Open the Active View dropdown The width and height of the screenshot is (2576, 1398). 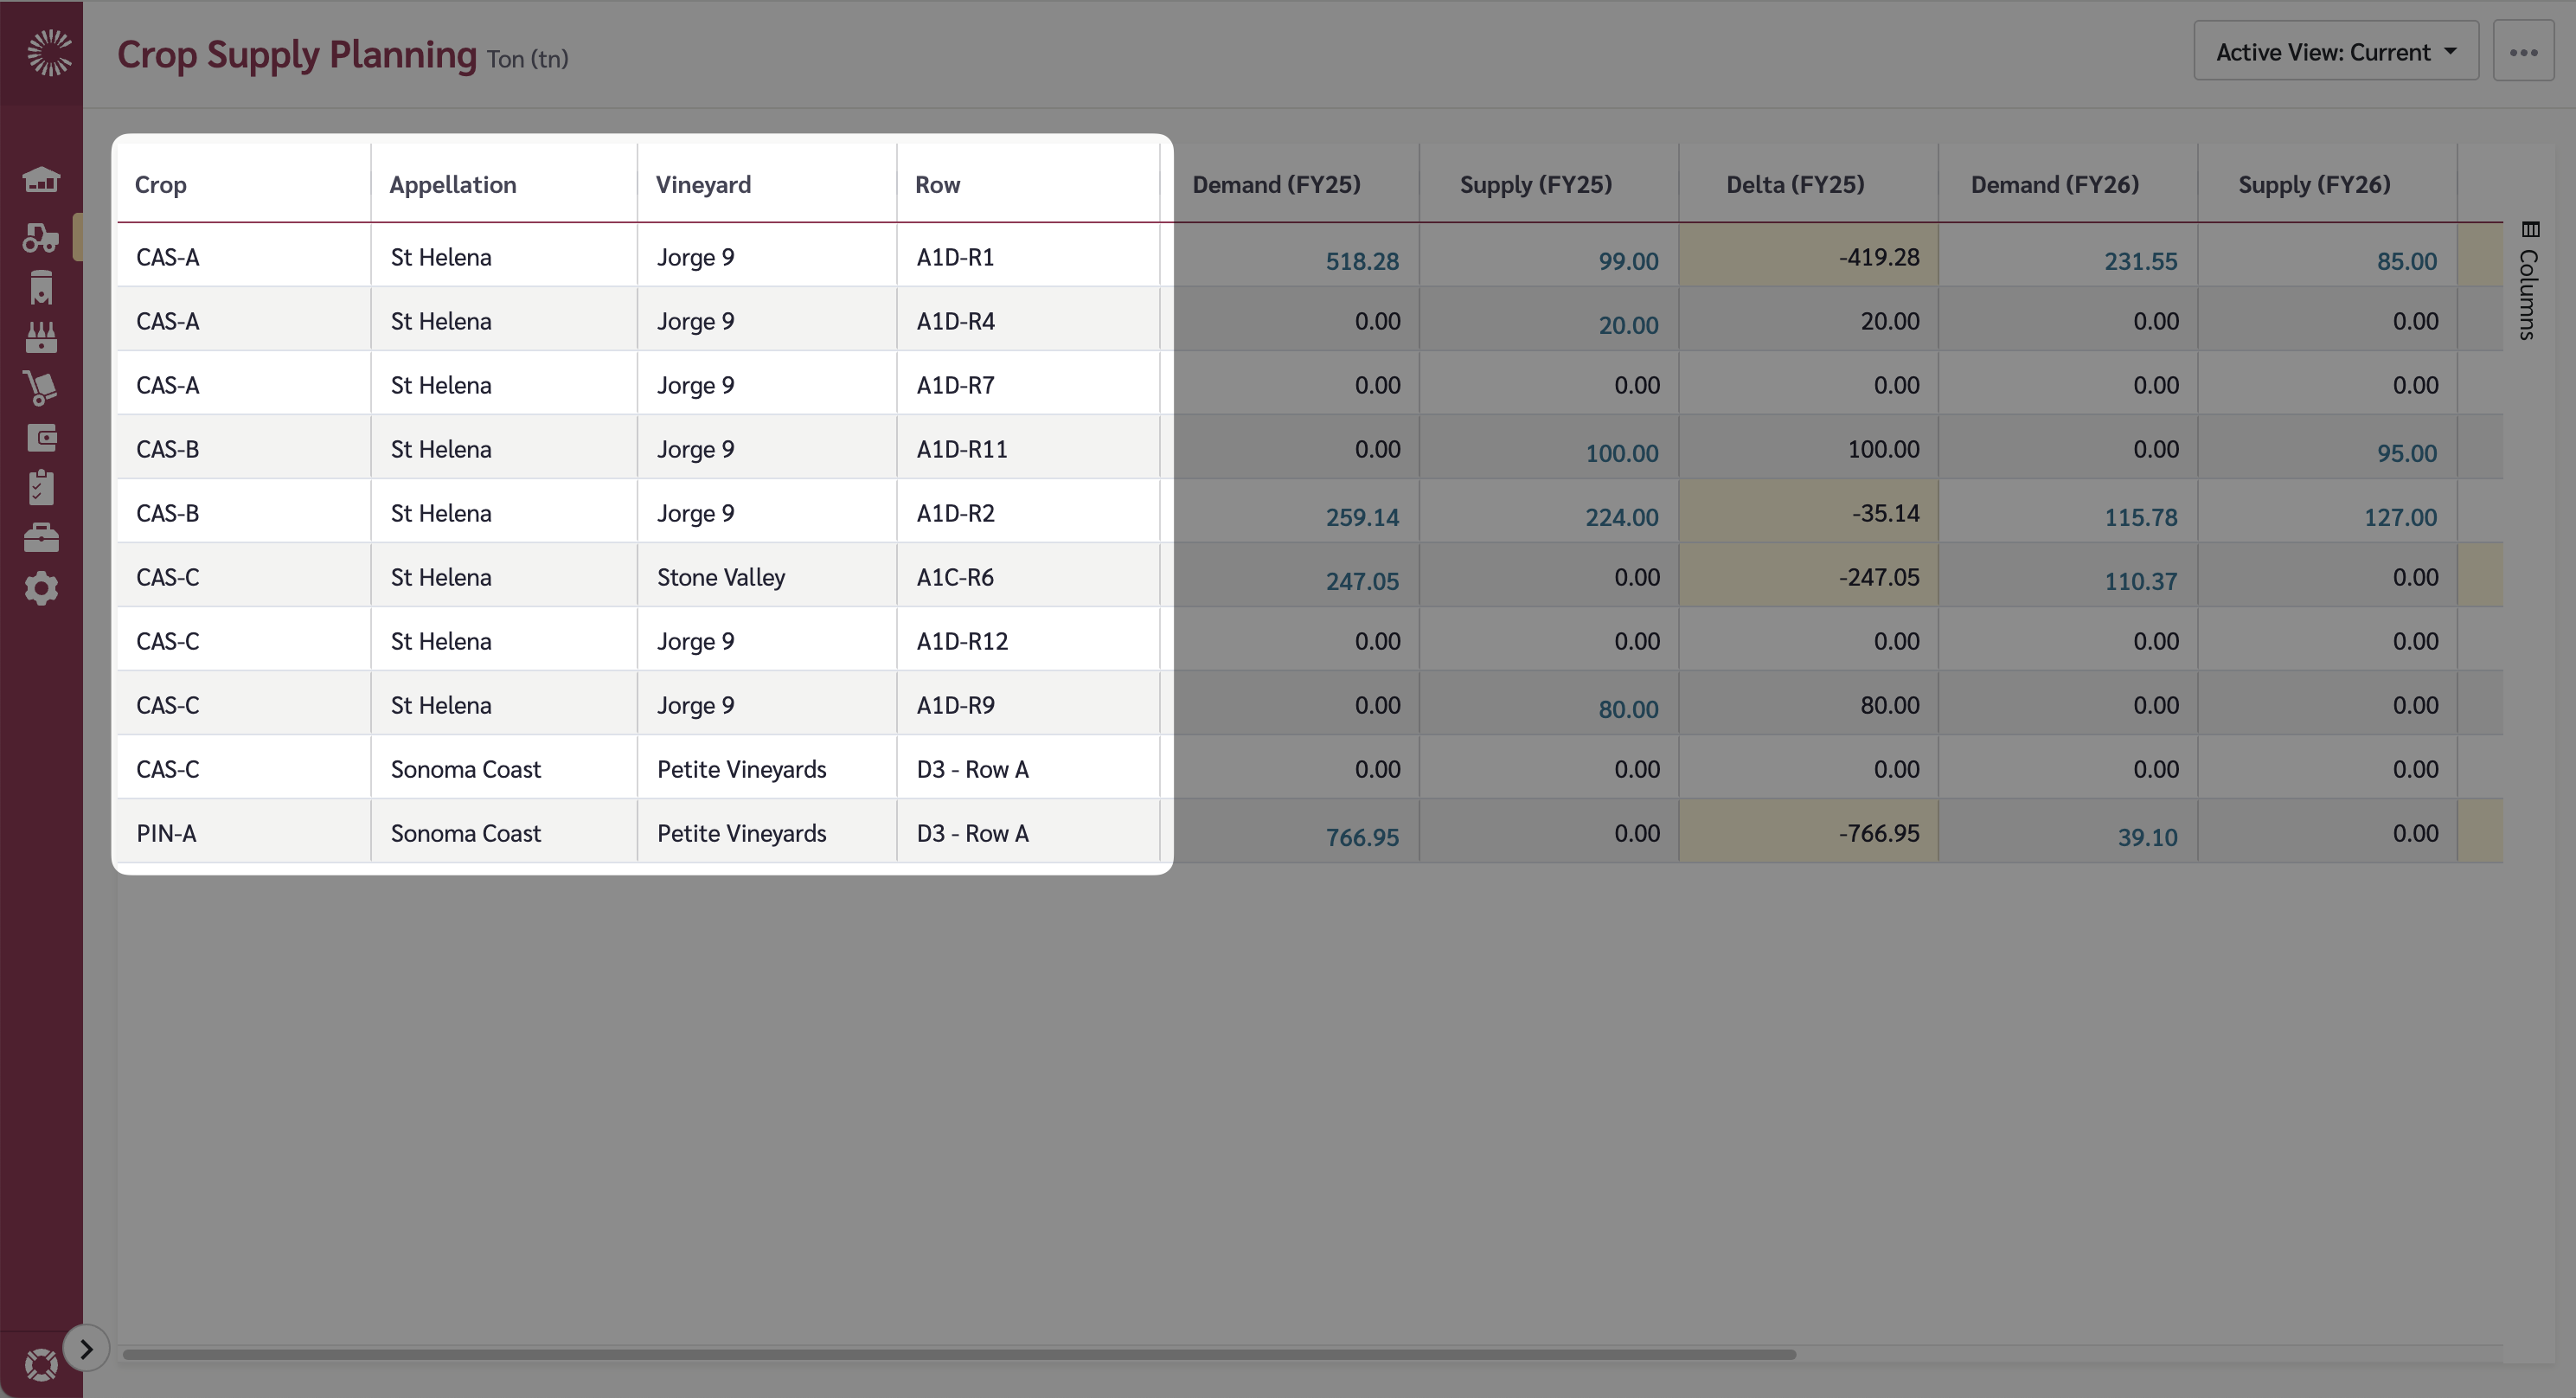pyautogui.click(x=2335, y=51)
